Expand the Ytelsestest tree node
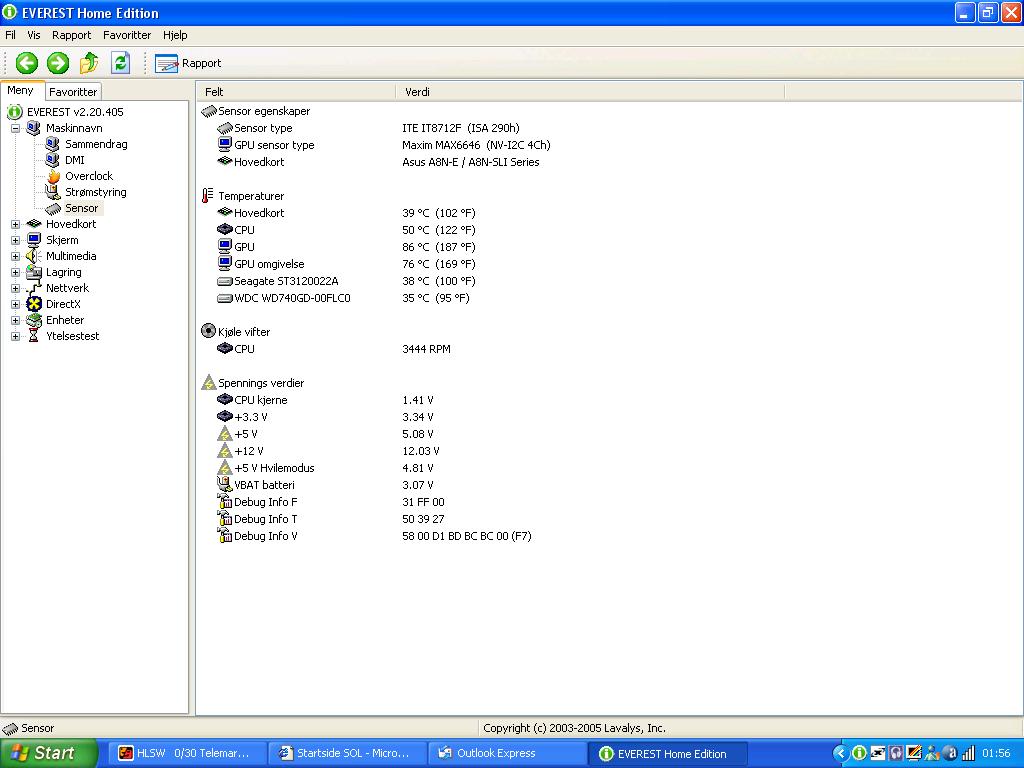Image resolution: width=1024 pixels, height=768 pixels. [x=16, y=336]
